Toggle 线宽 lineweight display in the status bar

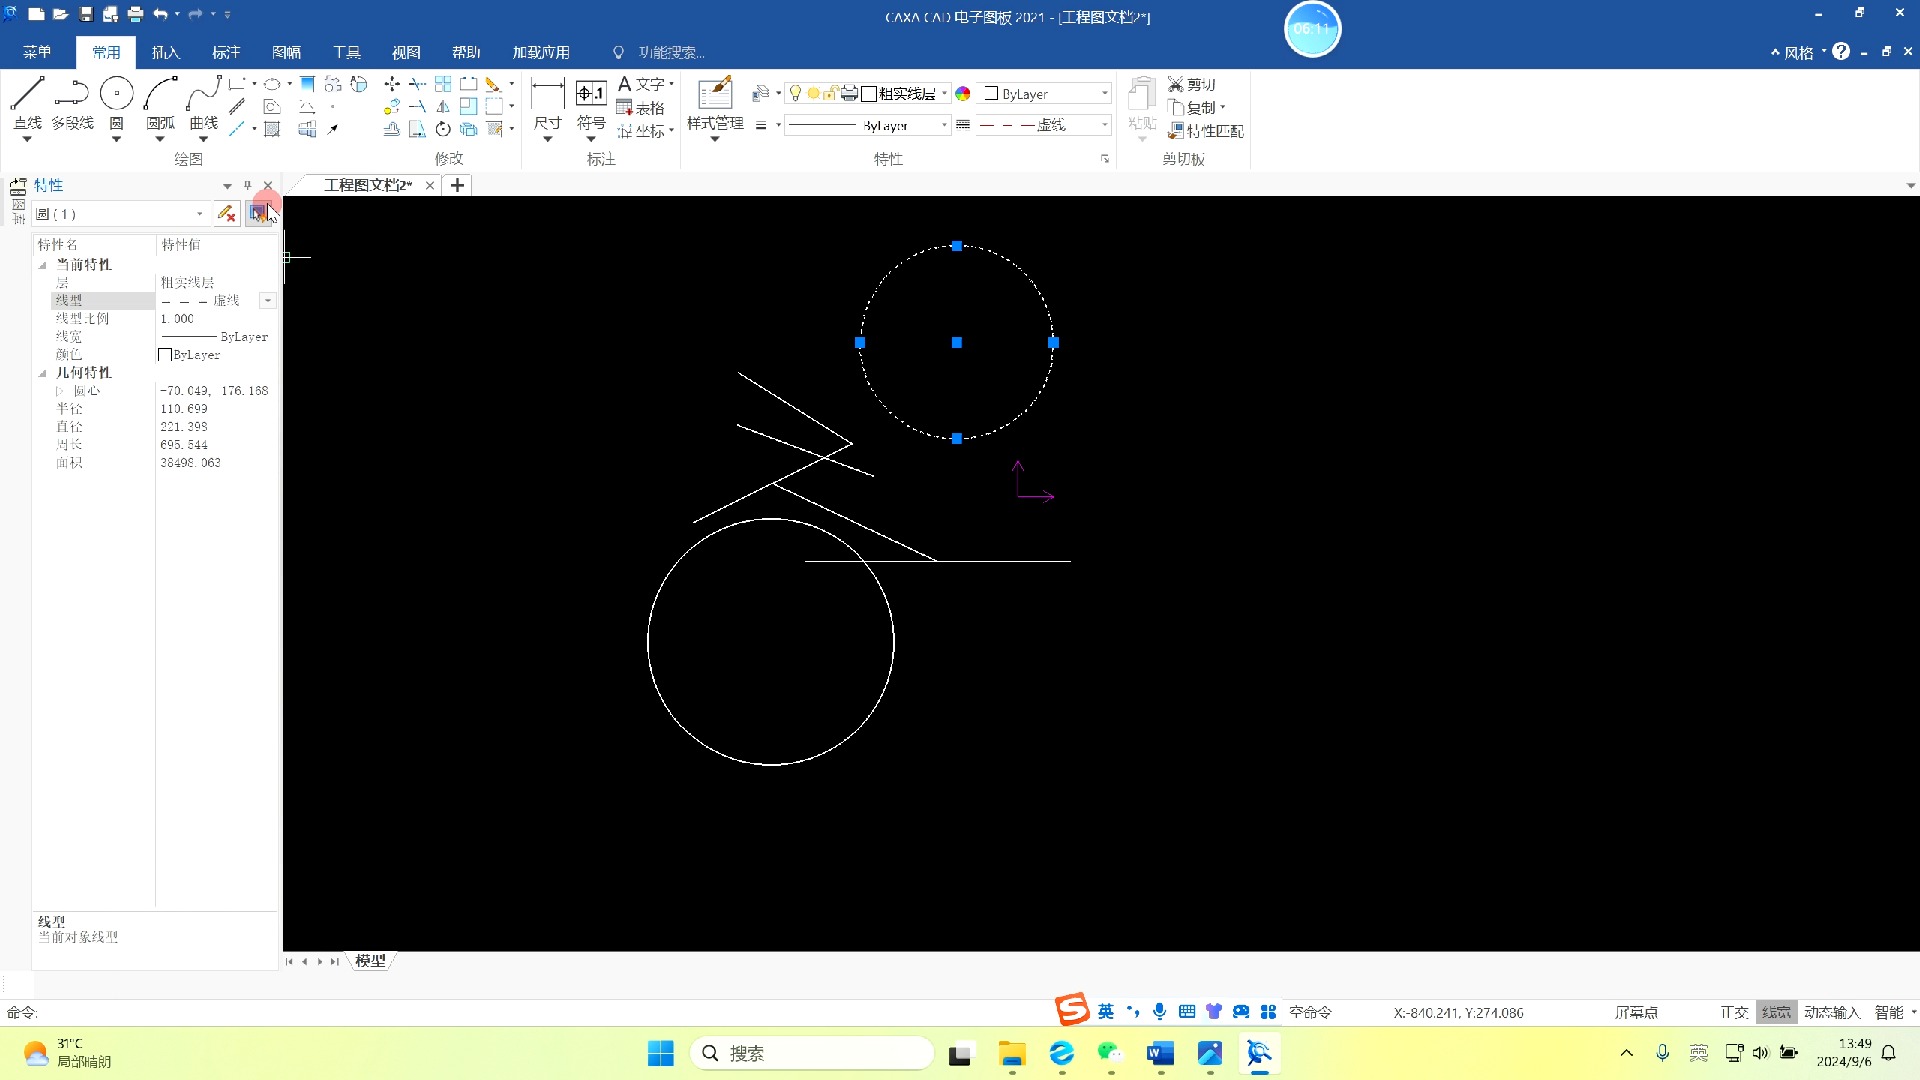click(x=1776, y=1012)
